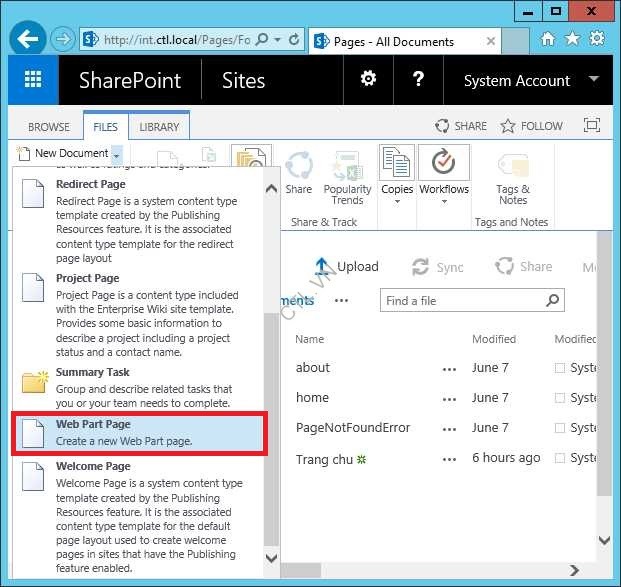
Task: Open the SharePoint app launcher grid
Action: [x=33, y=81]
